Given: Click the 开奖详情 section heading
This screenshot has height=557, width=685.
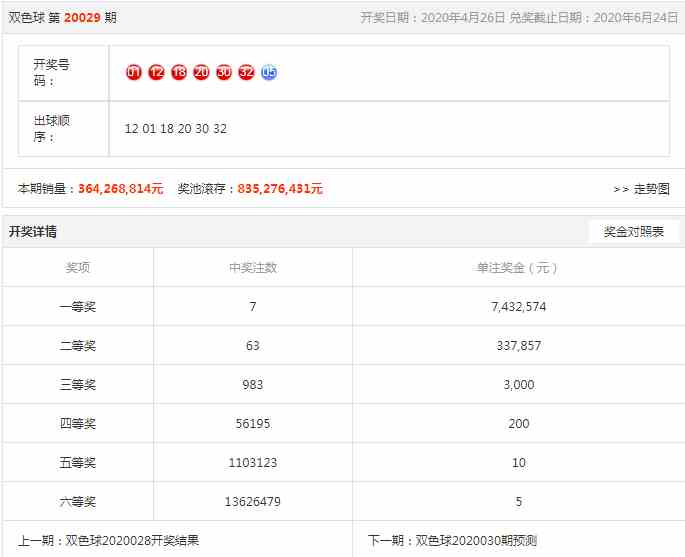Looking at the screenshot, I should pyautogui.click(x=33, y=231).
